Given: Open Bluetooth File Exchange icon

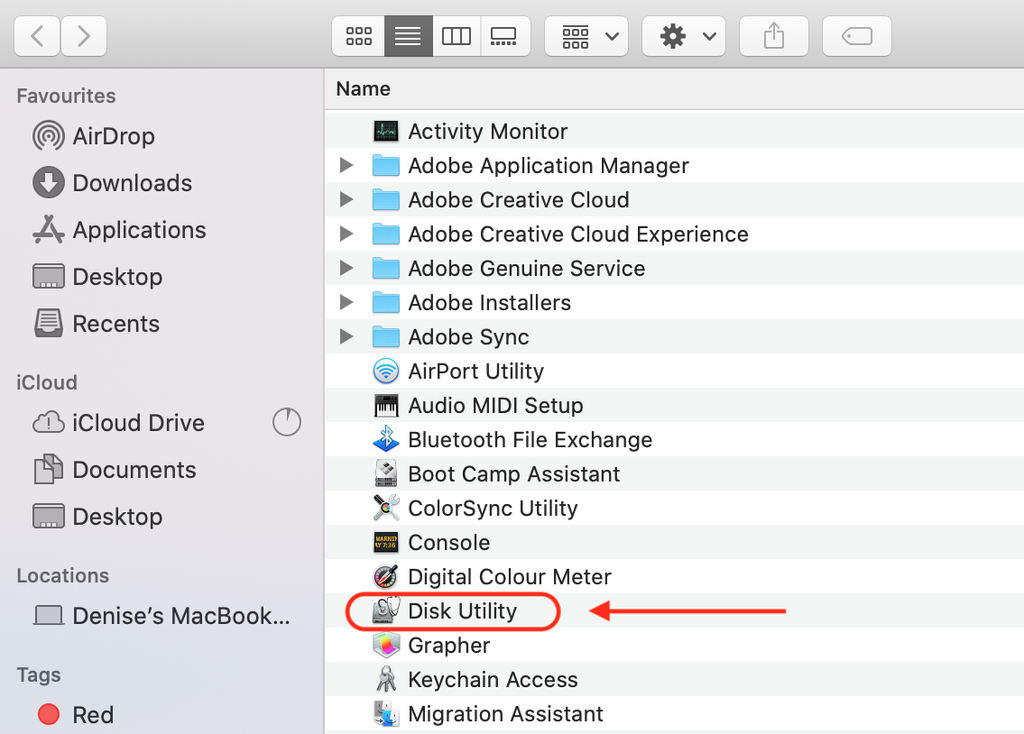Looking at the screenshot, I should [x=386, y=440].
